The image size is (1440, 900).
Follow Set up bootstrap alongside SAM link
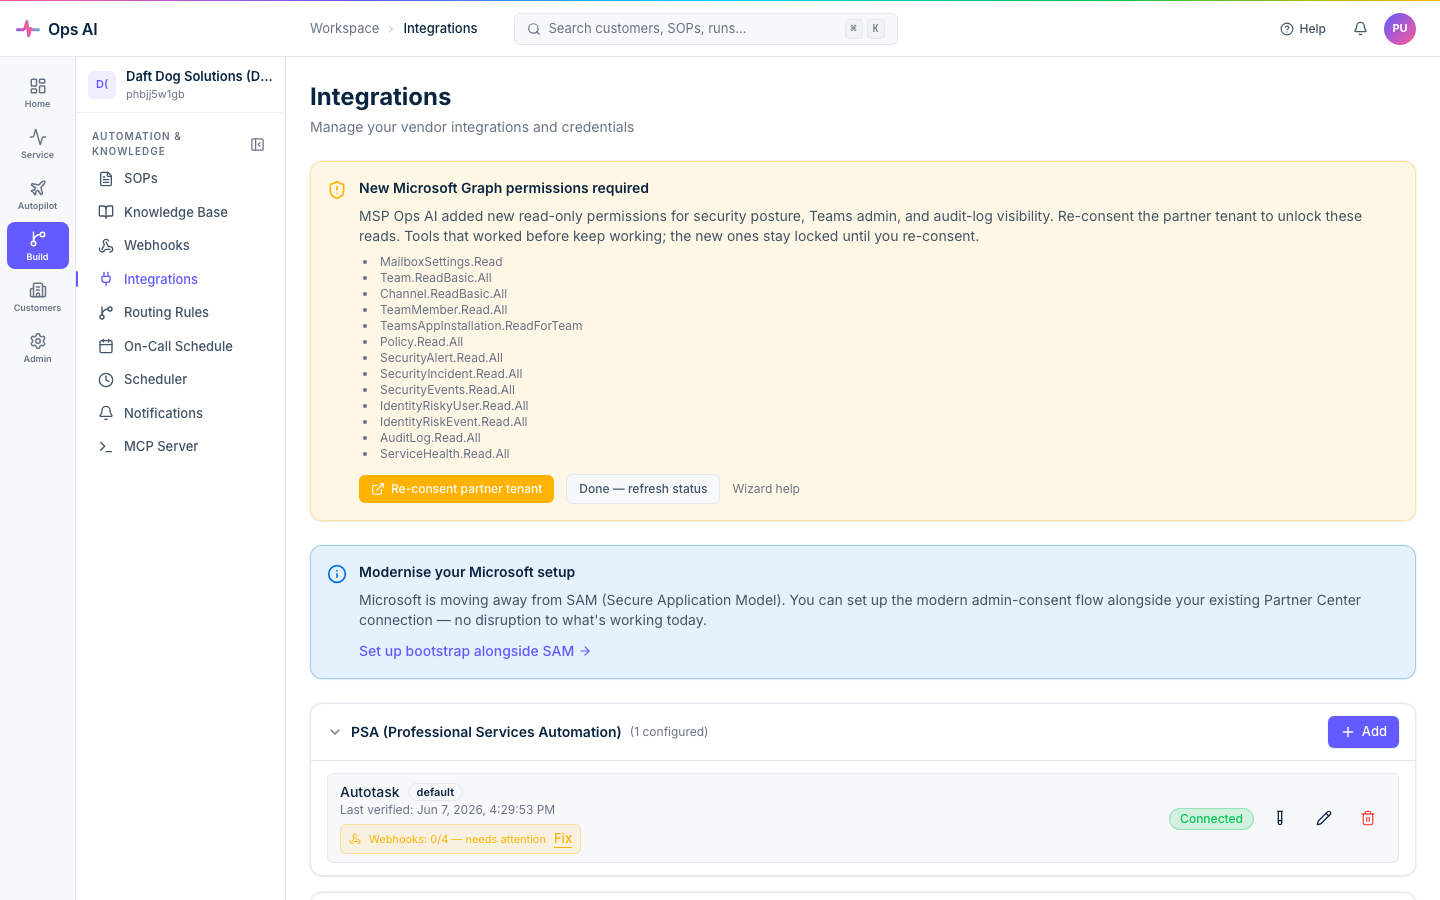[x=475, y=651]
